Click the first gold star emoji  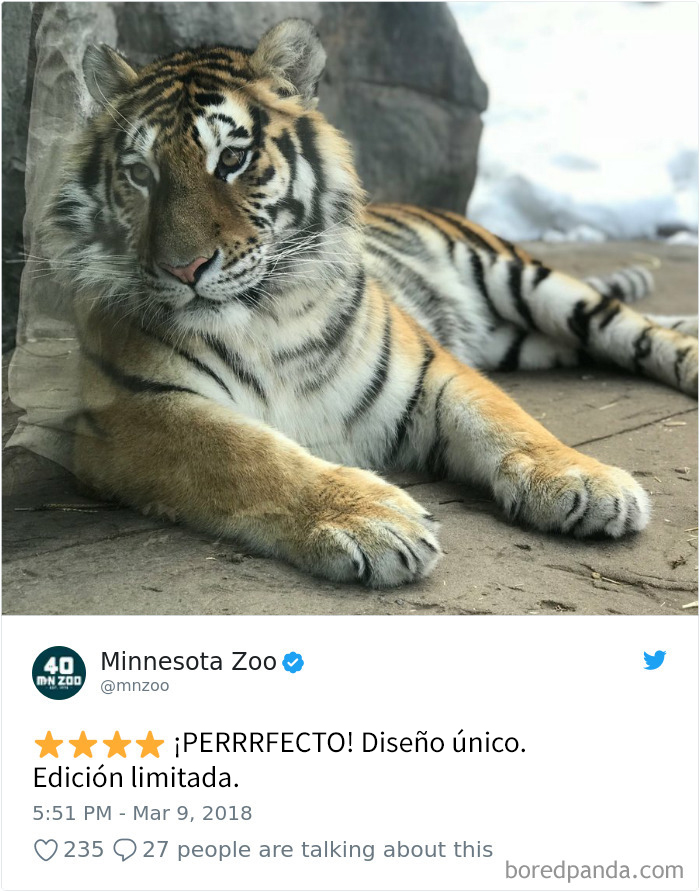pos(49,744)
